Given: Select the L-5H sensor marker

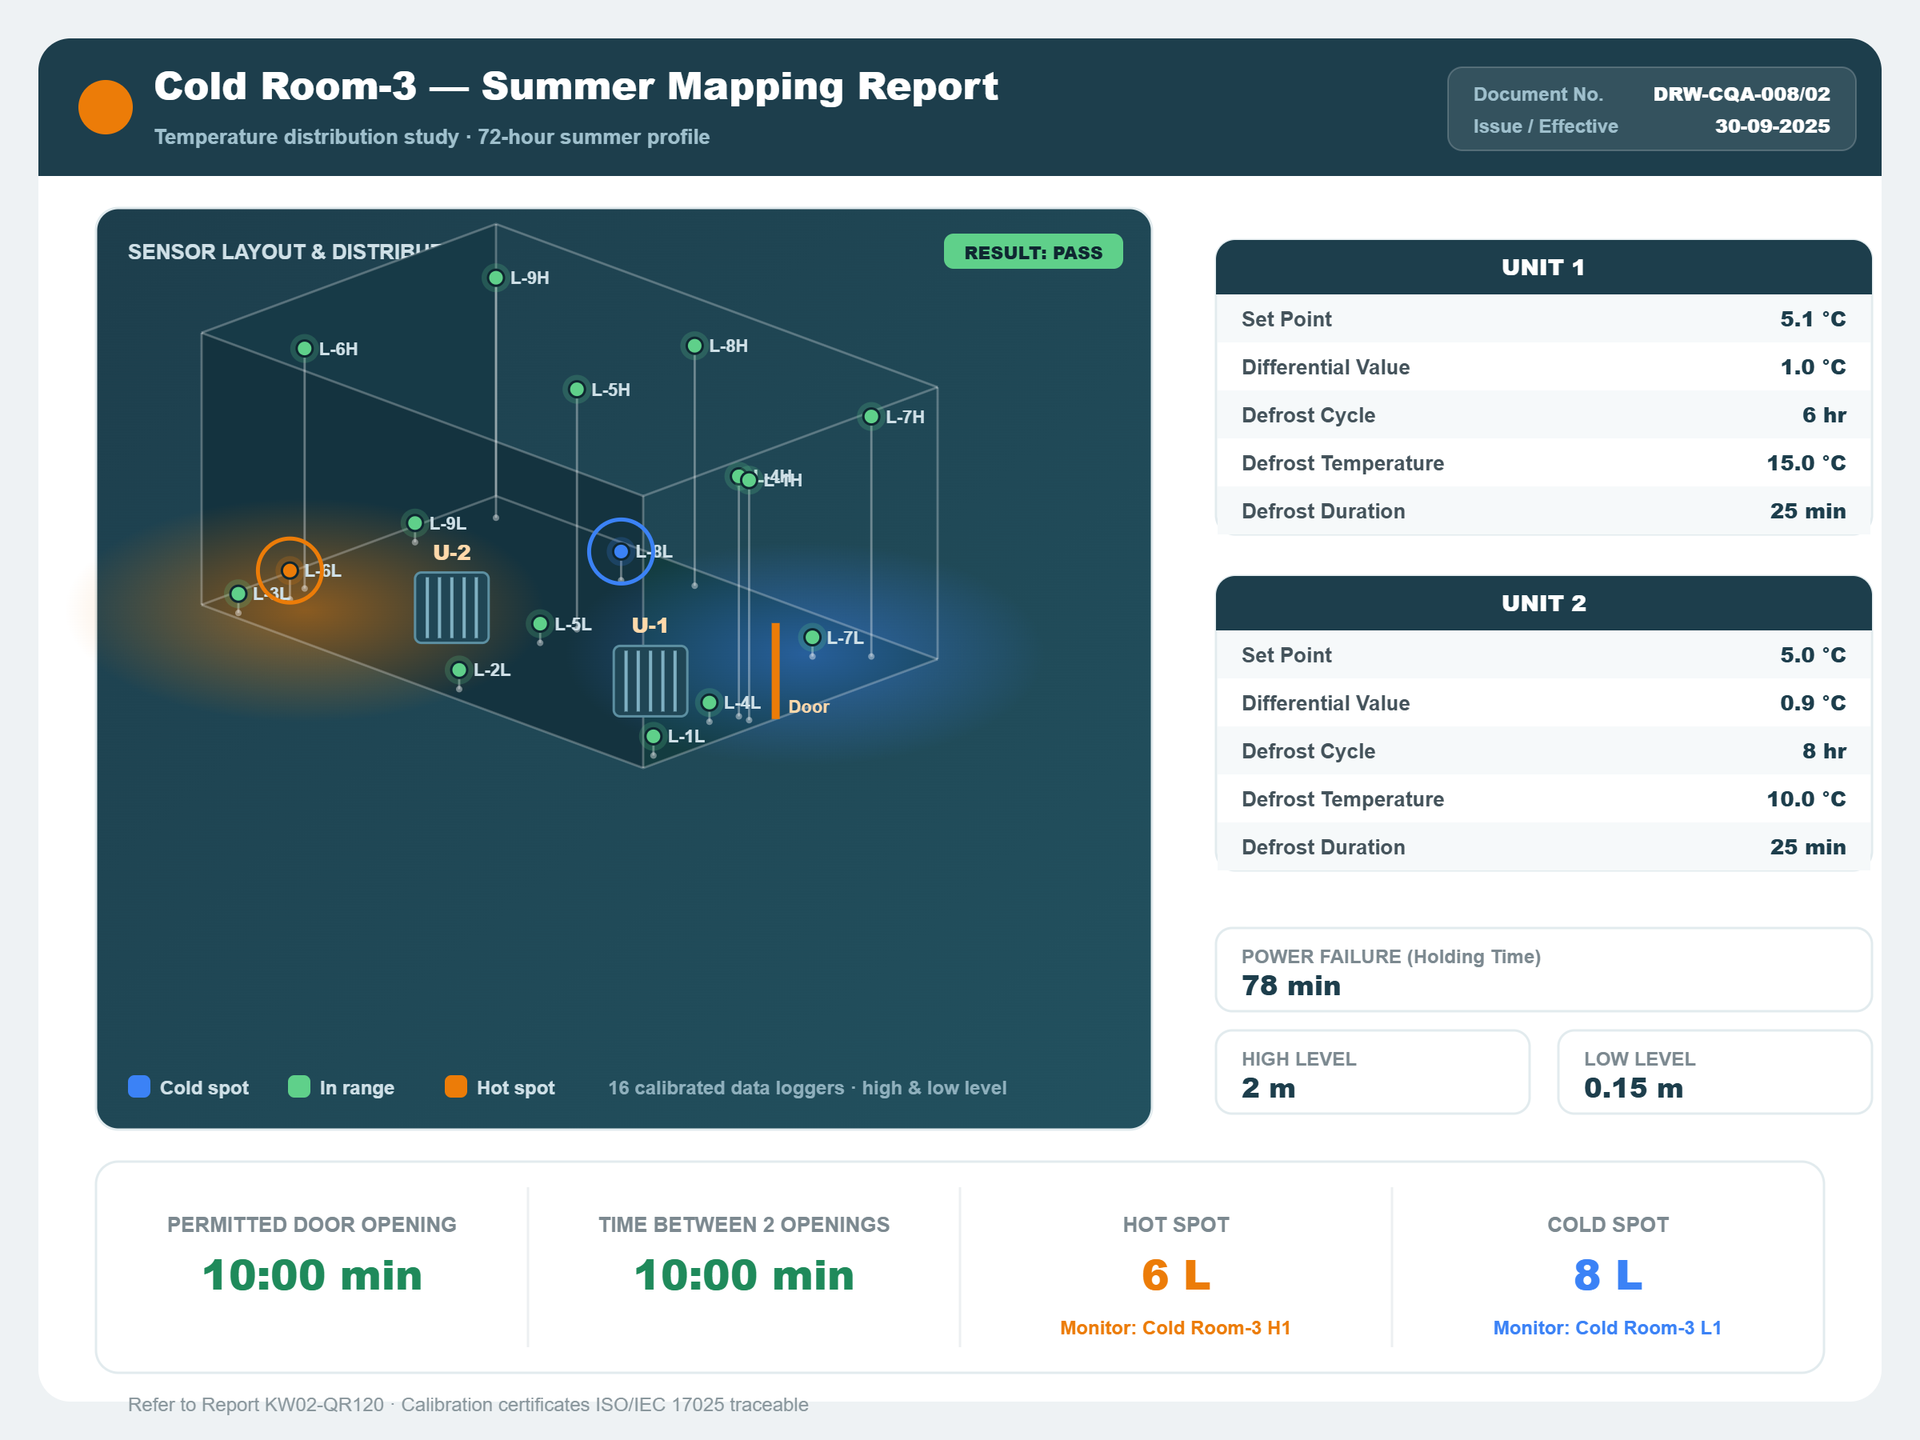Looking at the screenshot, I should click(x=576, y=390).
